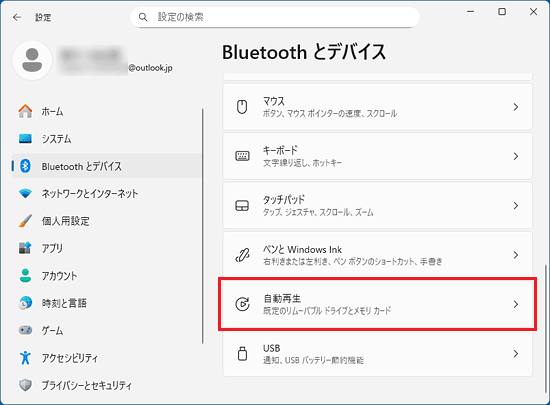The height and width of the screenshot is (405, 550).
Task: Click the アカウント person icon
Action: 25,276
